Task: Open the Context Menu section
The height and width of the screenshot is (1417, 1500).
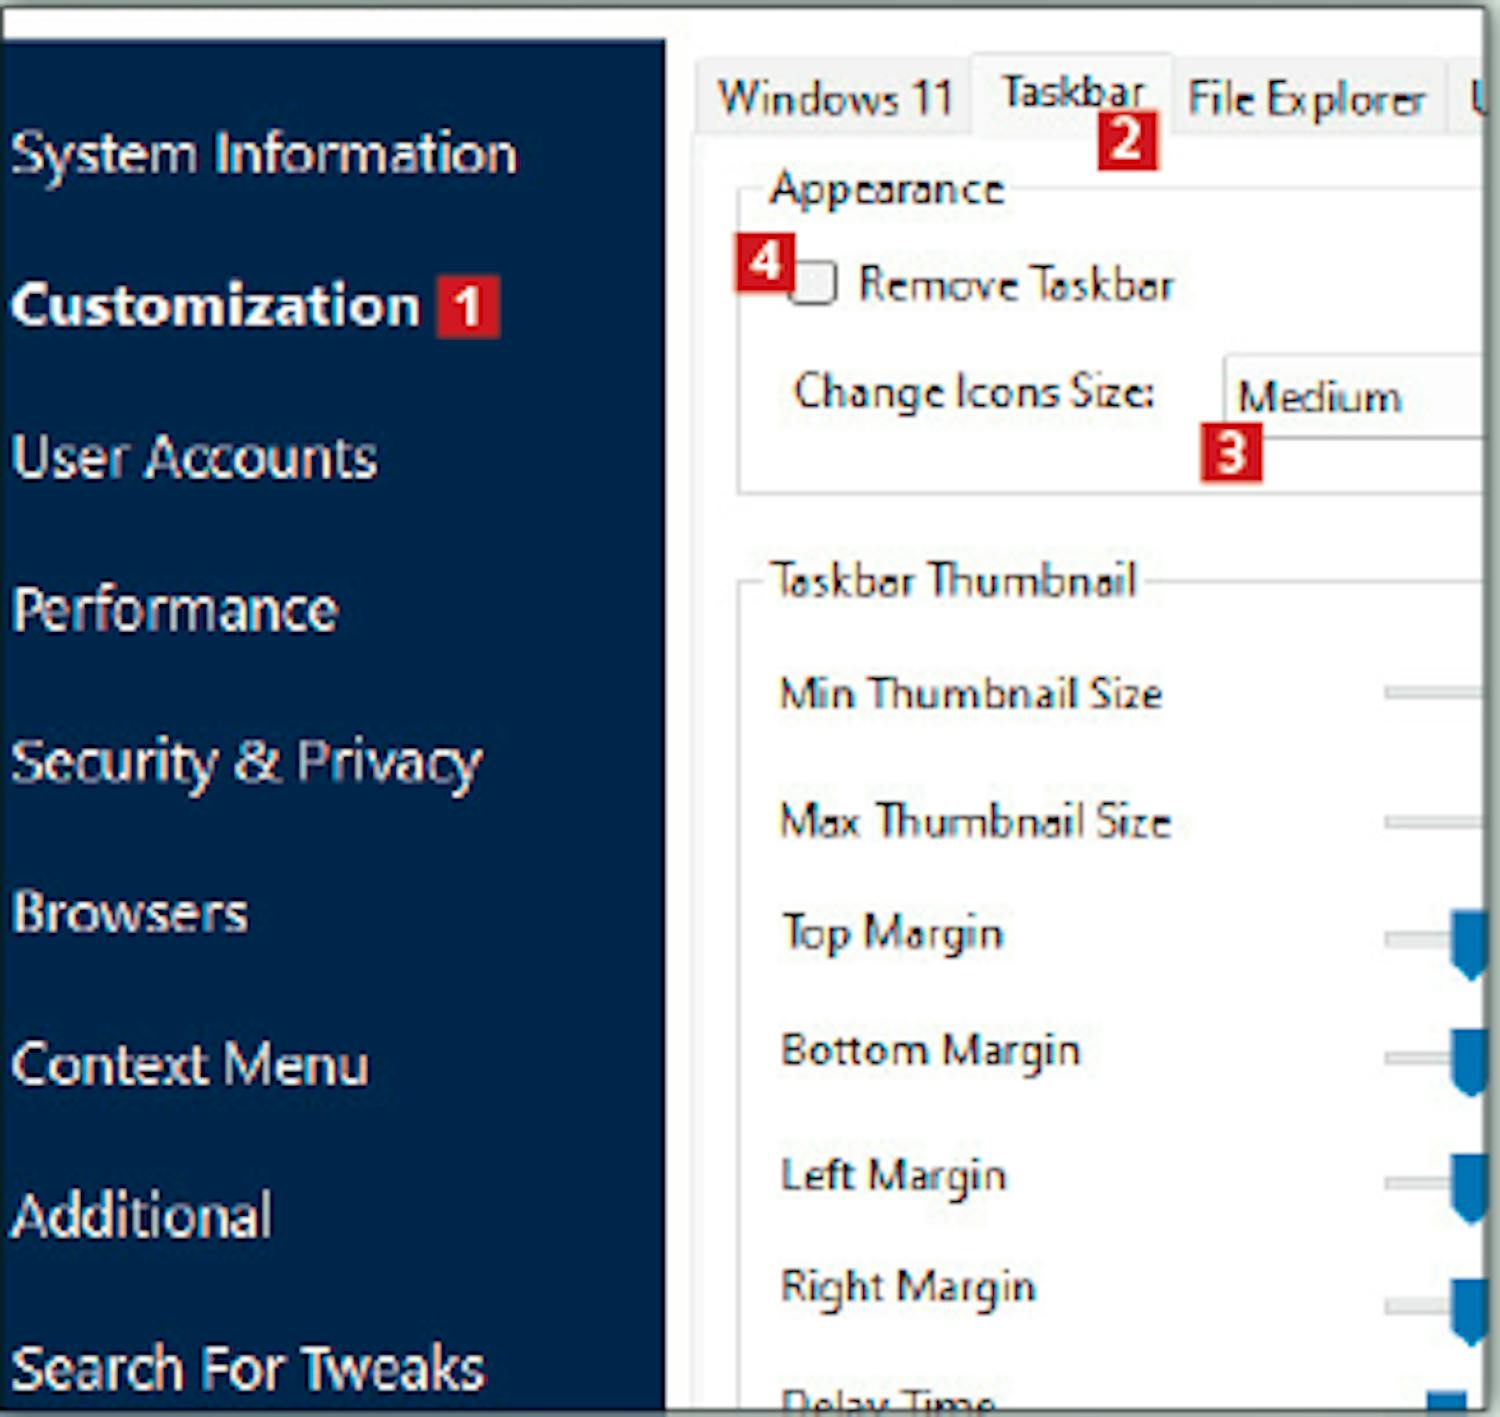Action: [190, 1064]
